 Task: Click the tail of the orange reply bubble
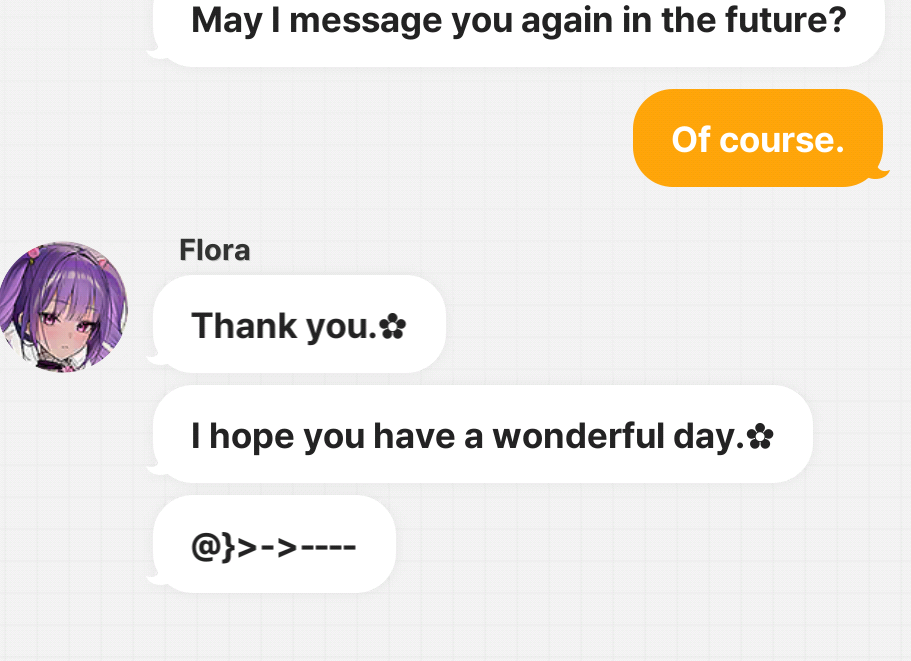880,174
